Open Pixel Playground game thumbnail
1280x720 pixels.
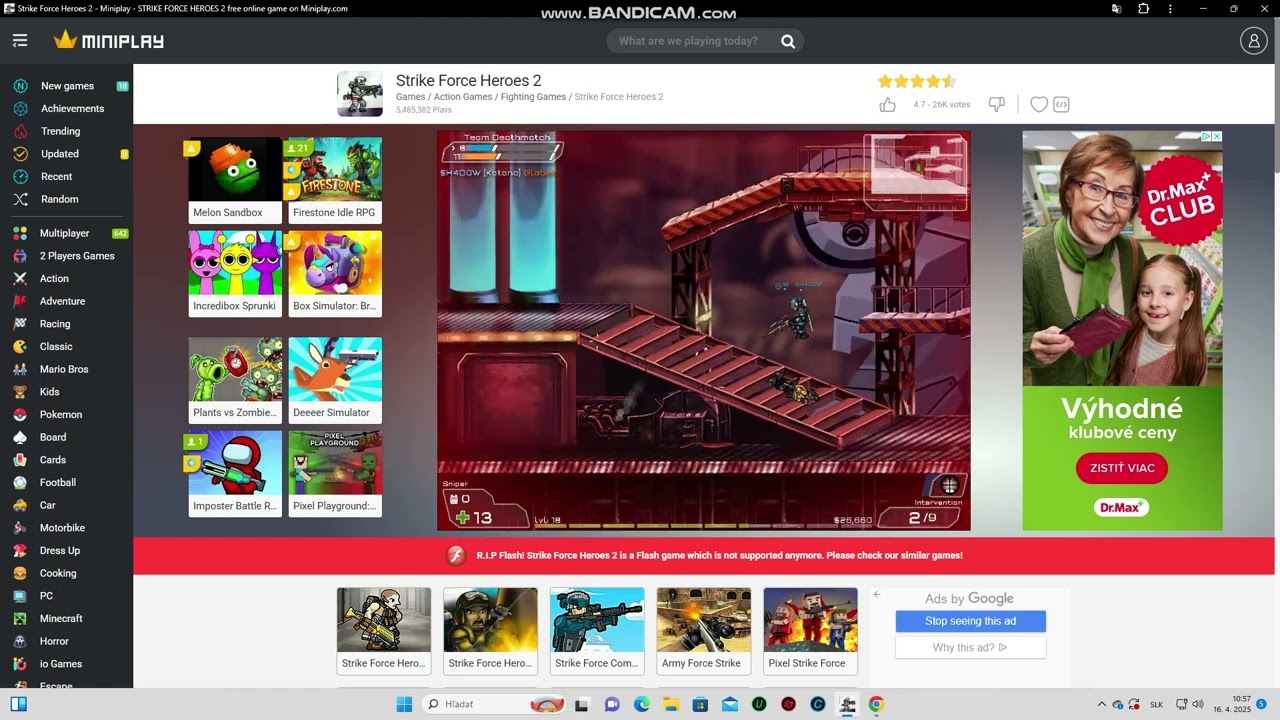335,473
